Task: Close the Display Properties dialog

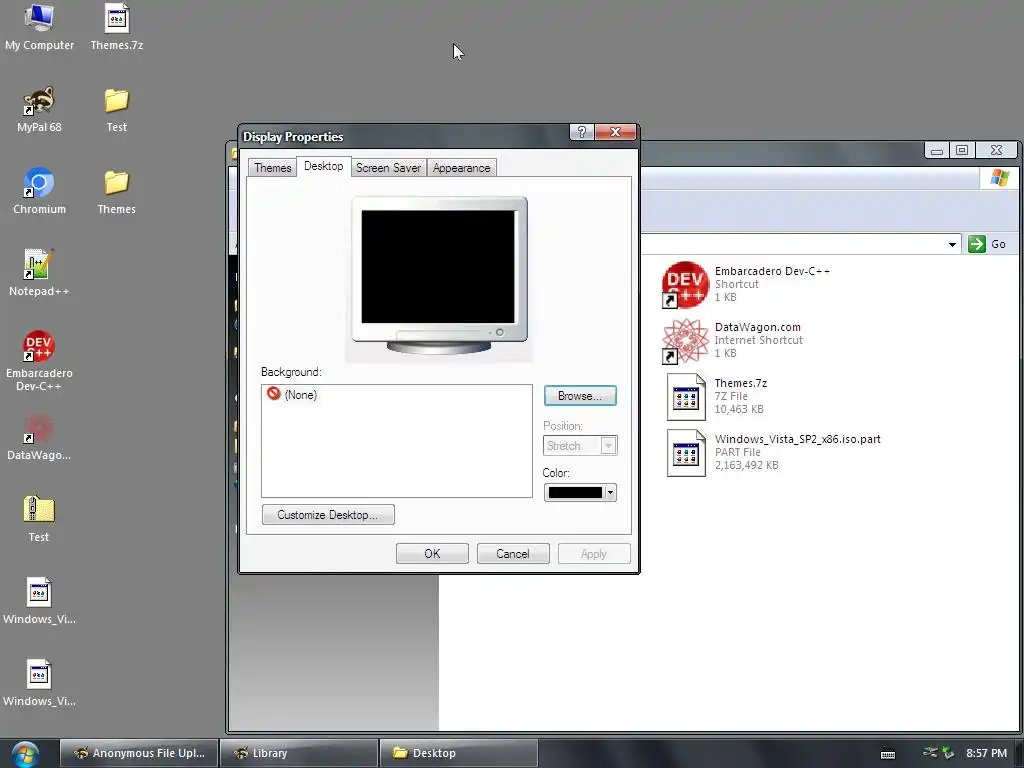Action: click(615, 132)
